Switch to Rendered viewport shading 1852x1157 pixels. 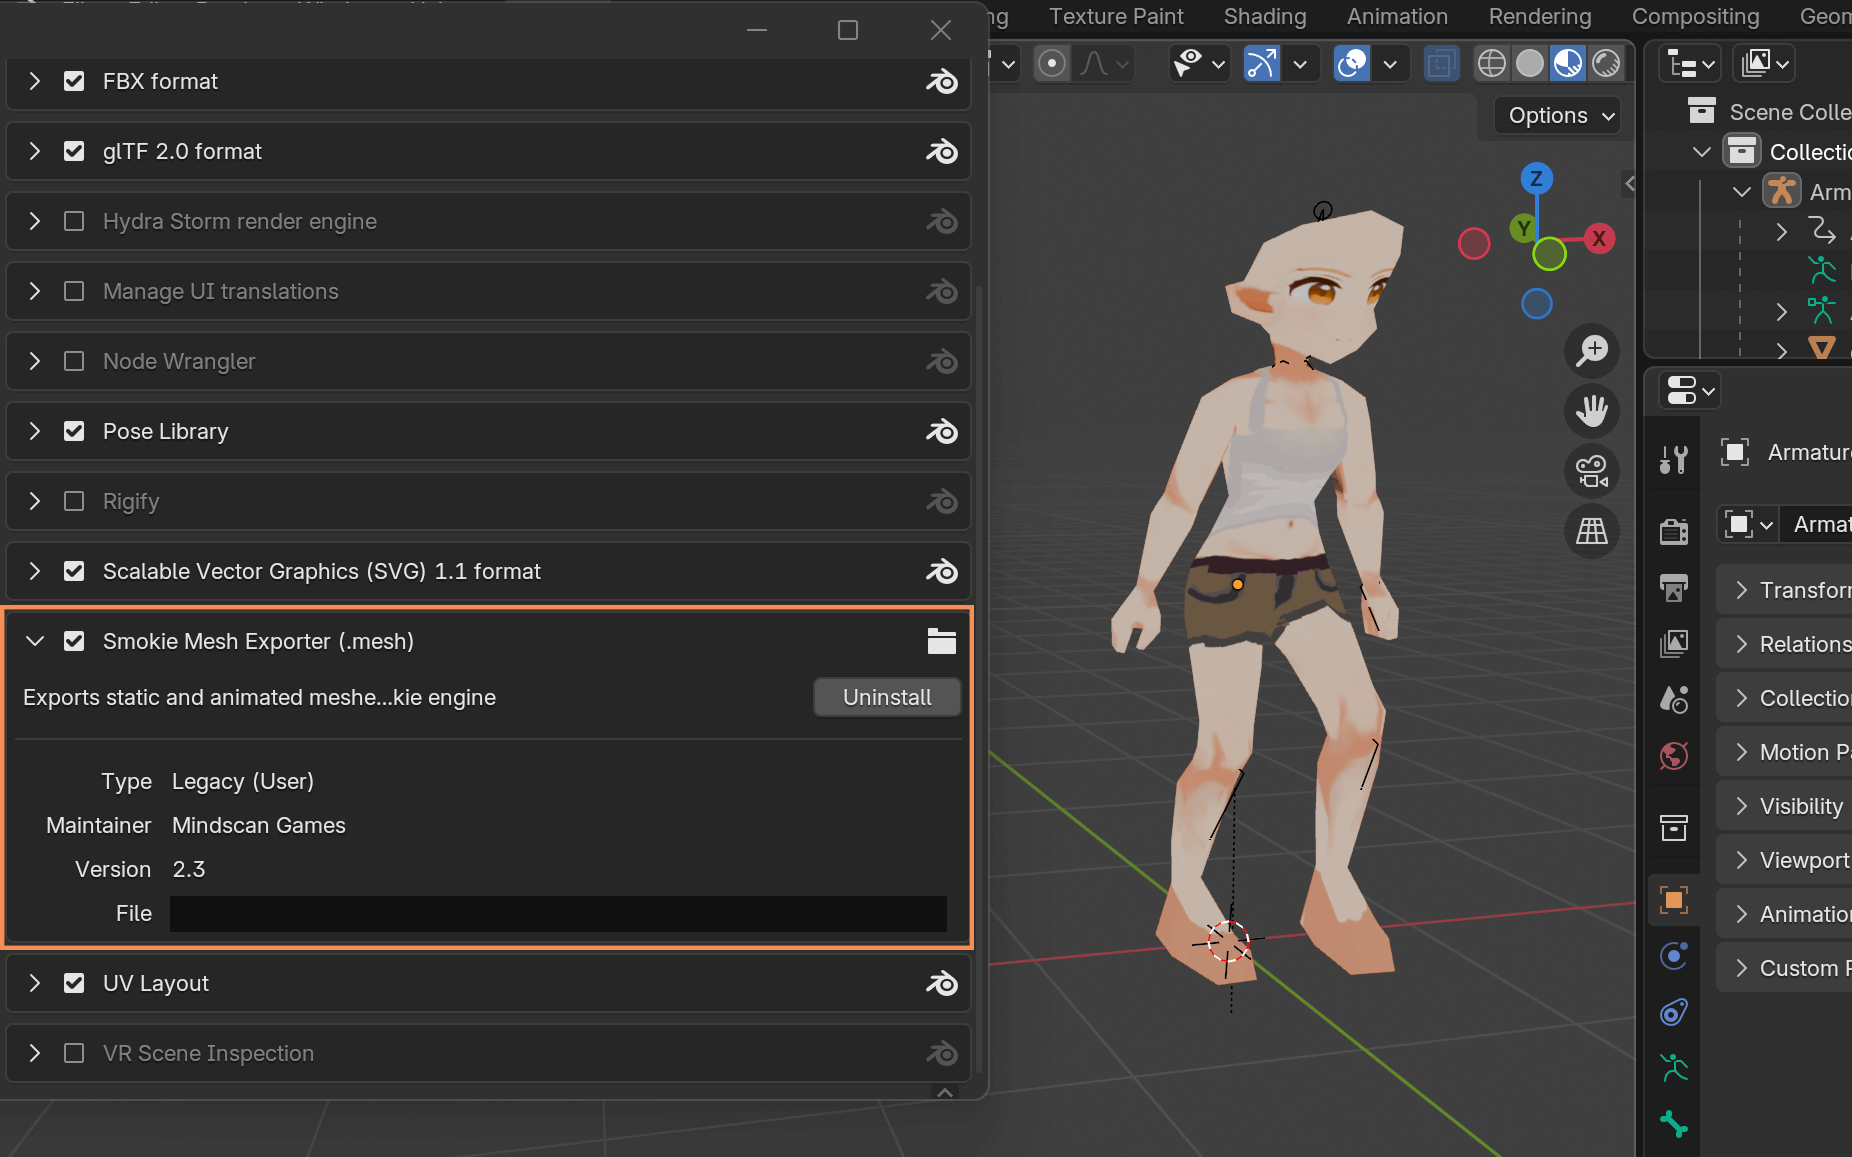(1606, 63)
